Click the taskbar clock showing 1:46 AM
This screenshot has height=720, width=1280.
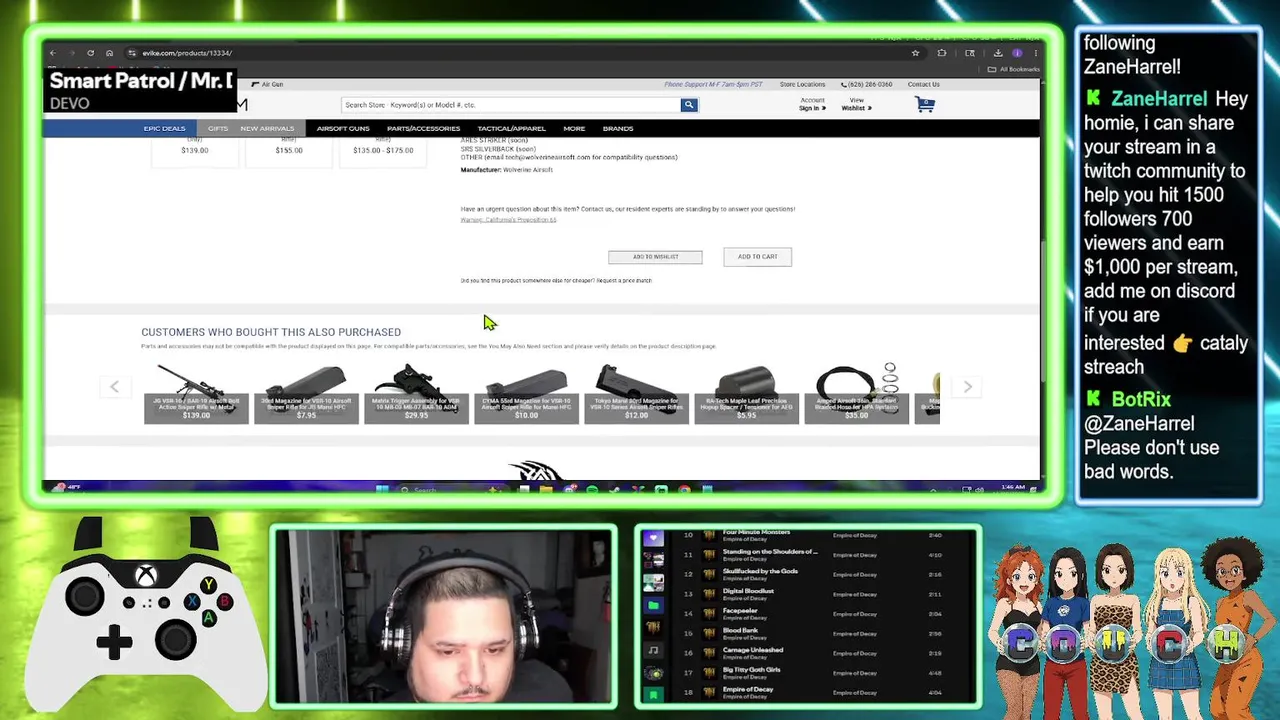tap(1013, 488)
